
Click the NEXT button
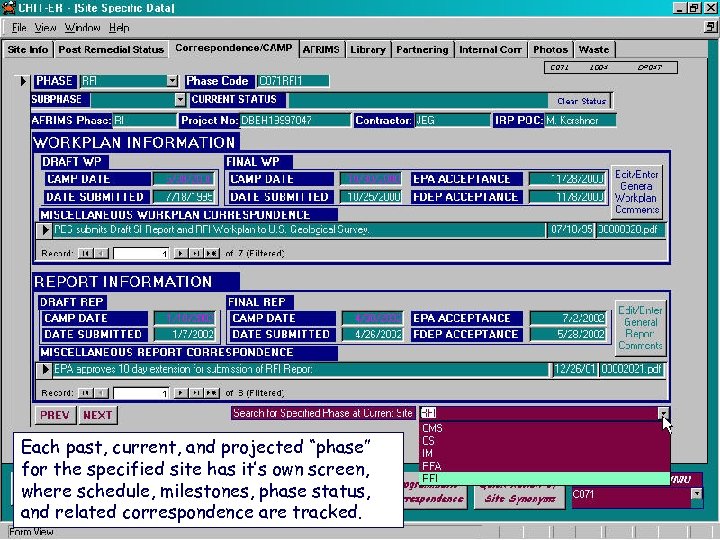click(x=98, y=415)
